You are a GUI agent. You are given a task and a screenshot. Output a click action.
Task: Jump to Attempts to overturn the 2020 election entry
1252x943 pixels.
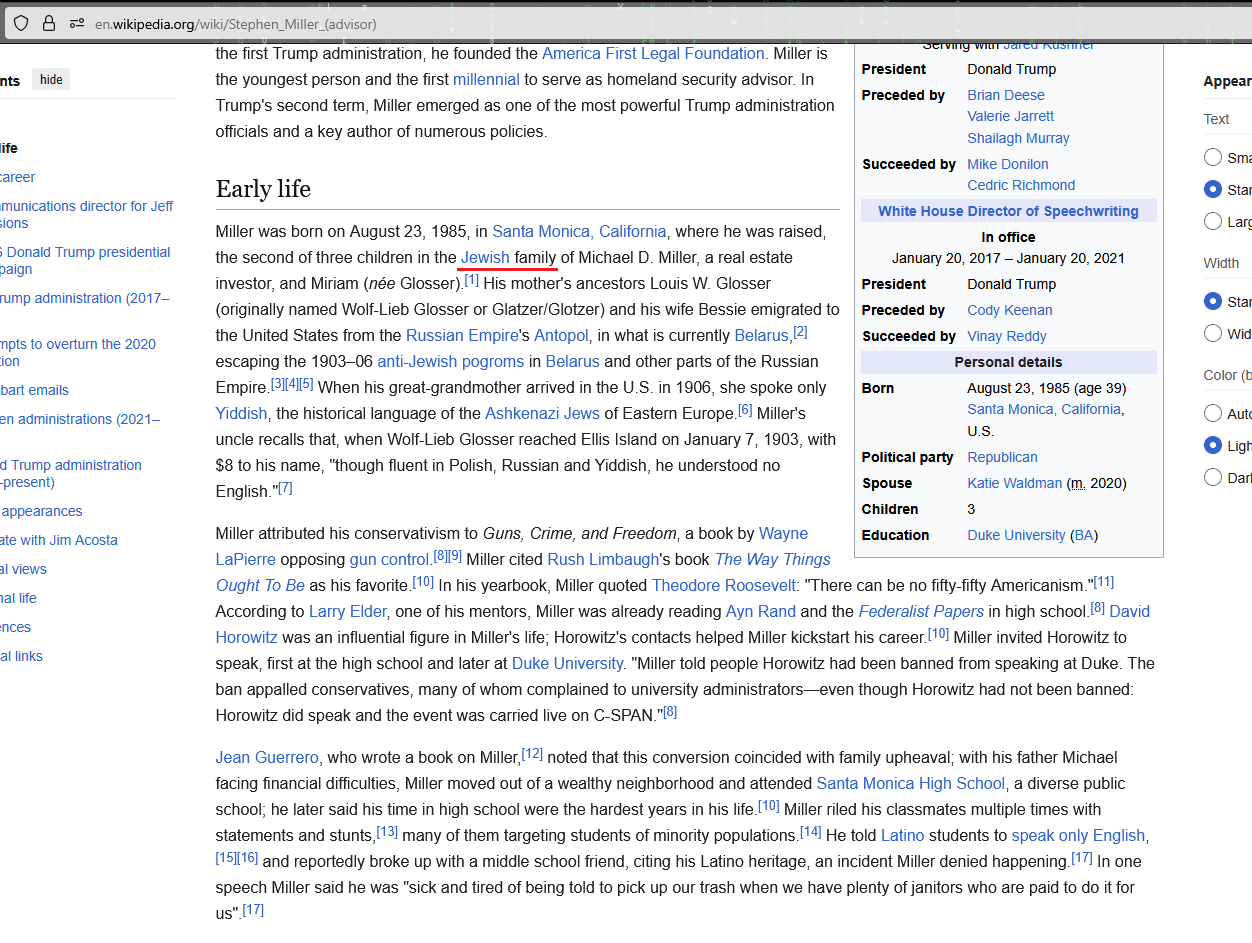pyautogui.click(x=78, y=352)
